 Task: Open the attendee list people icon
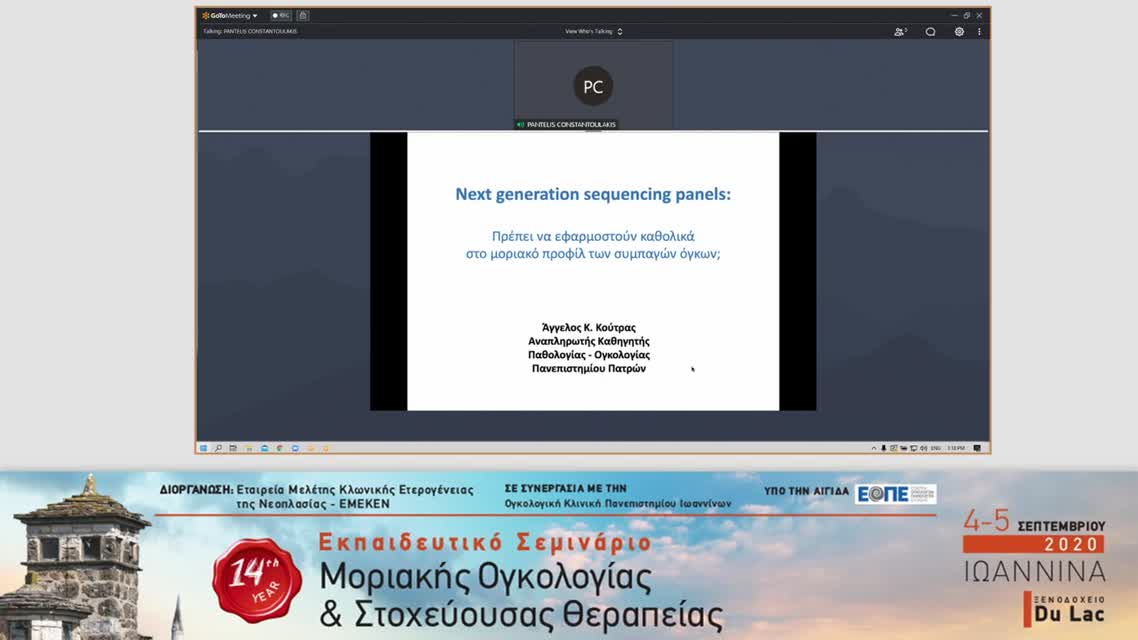click(x=901, y=31)
